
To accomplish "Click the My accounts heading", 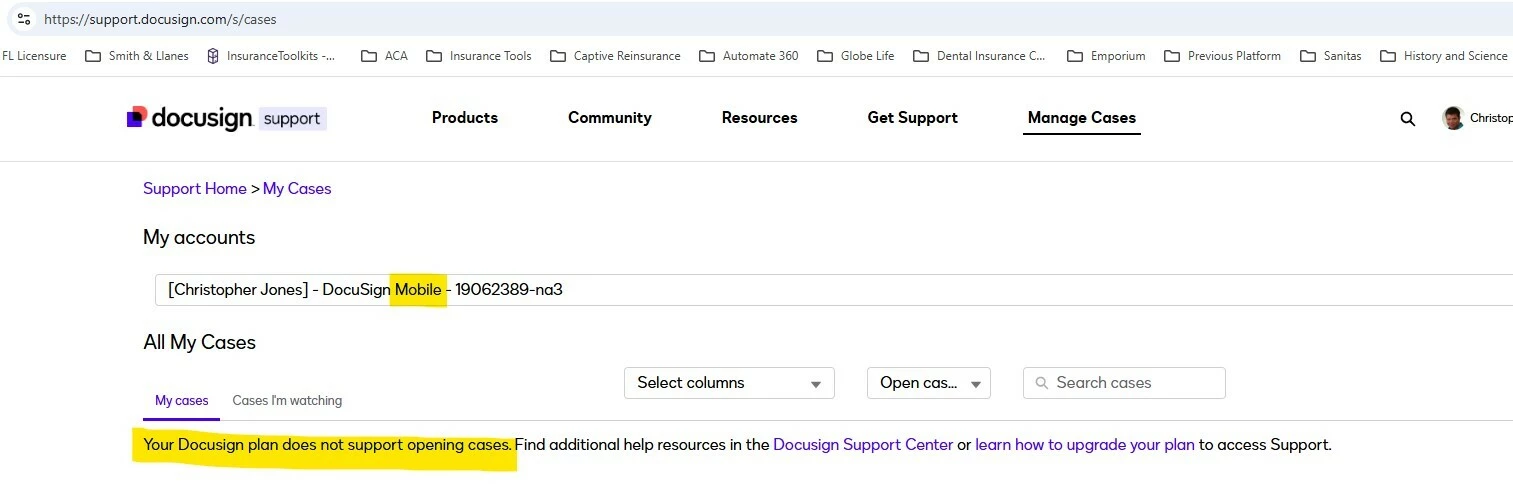I will (x=199, y=238).
